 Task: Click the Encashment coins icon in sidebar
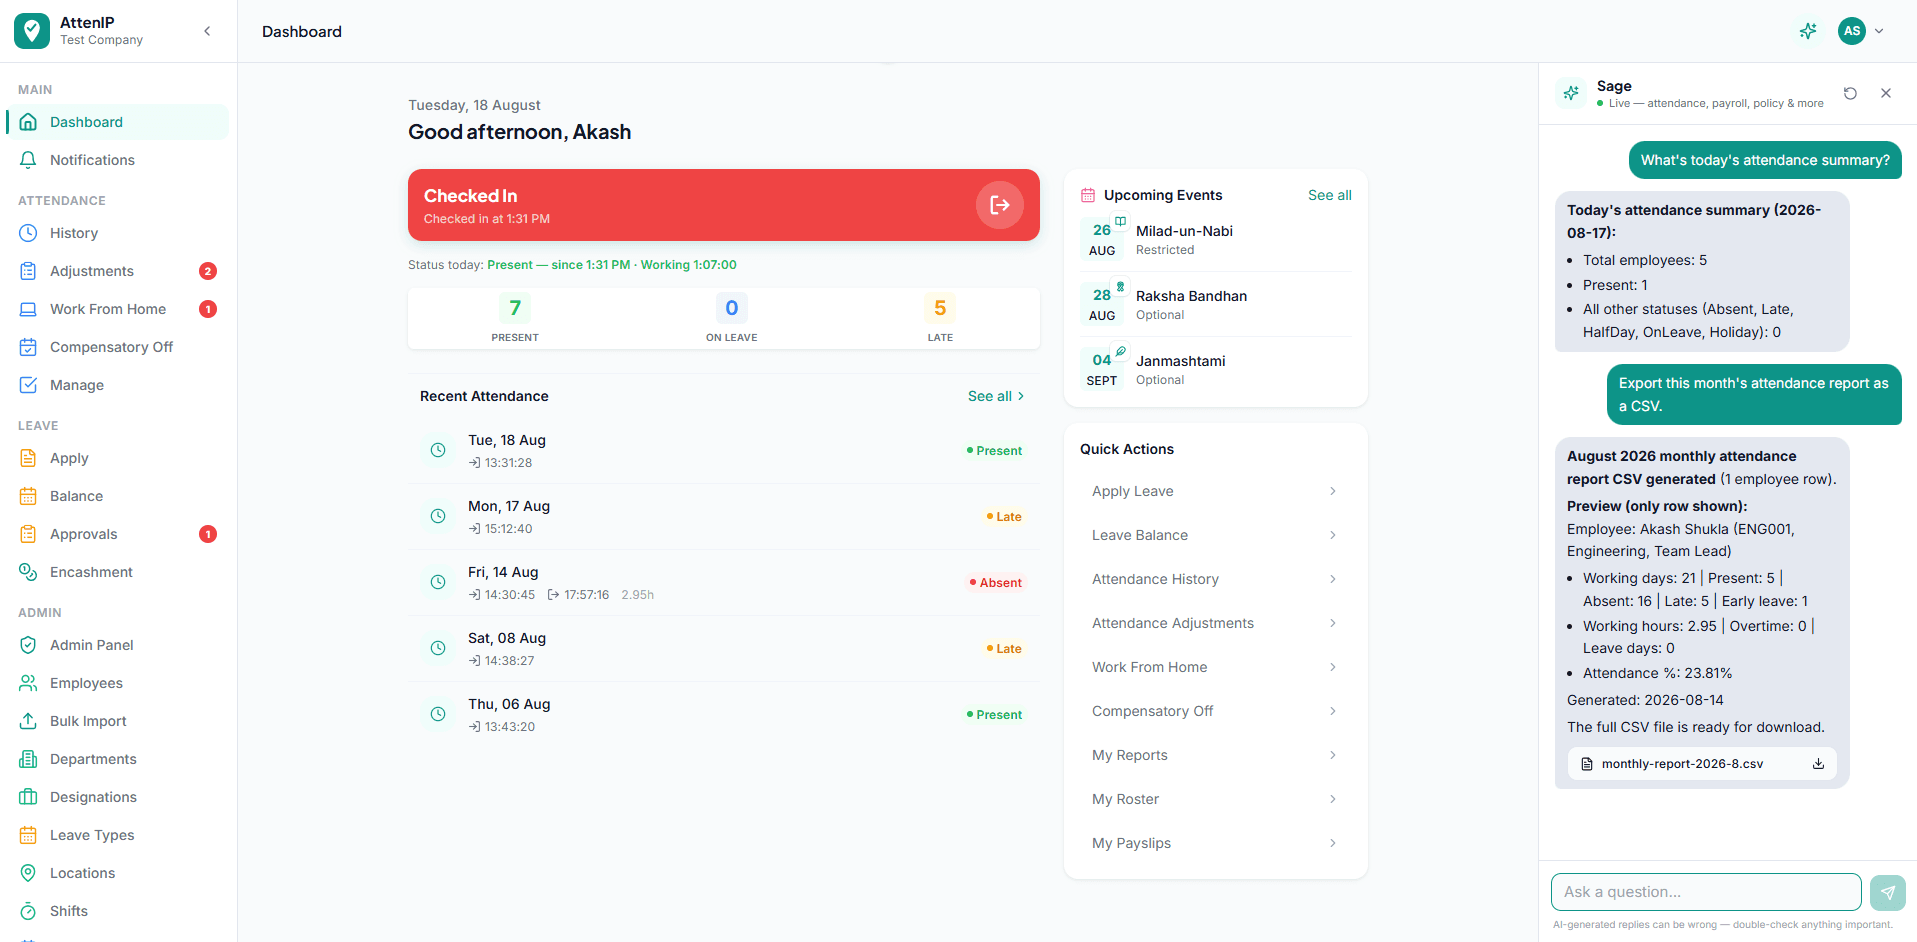tap(28, 572)
